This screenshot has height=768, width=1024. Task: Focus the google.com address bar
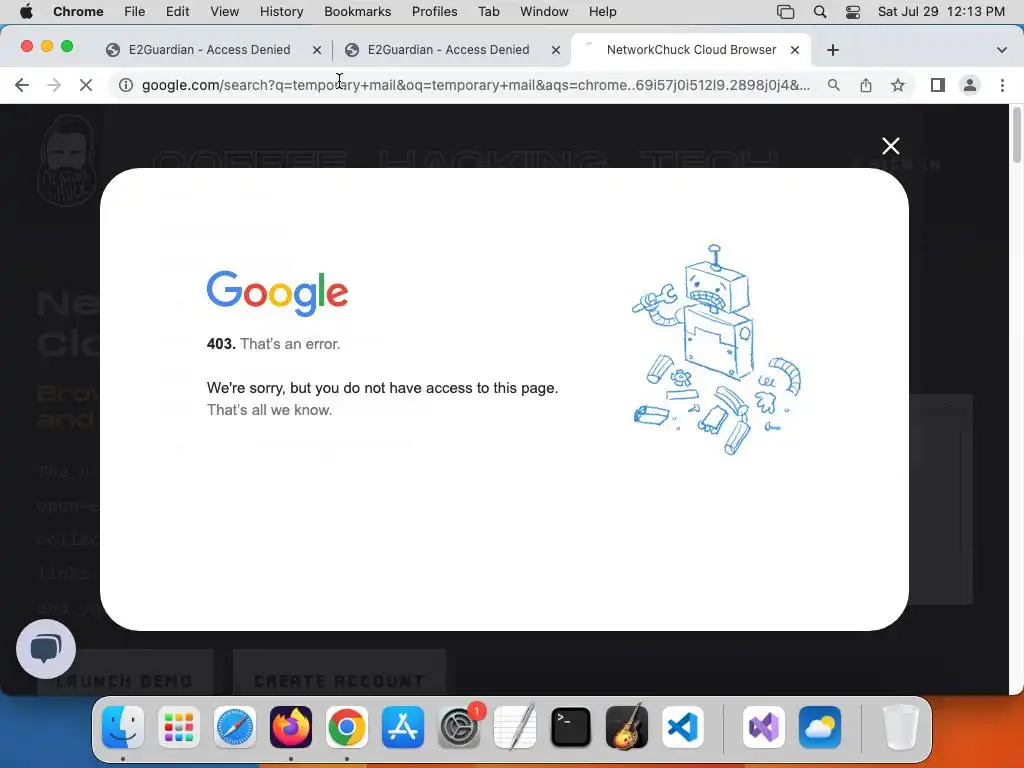pyautogui.click(x=475, y=85)
